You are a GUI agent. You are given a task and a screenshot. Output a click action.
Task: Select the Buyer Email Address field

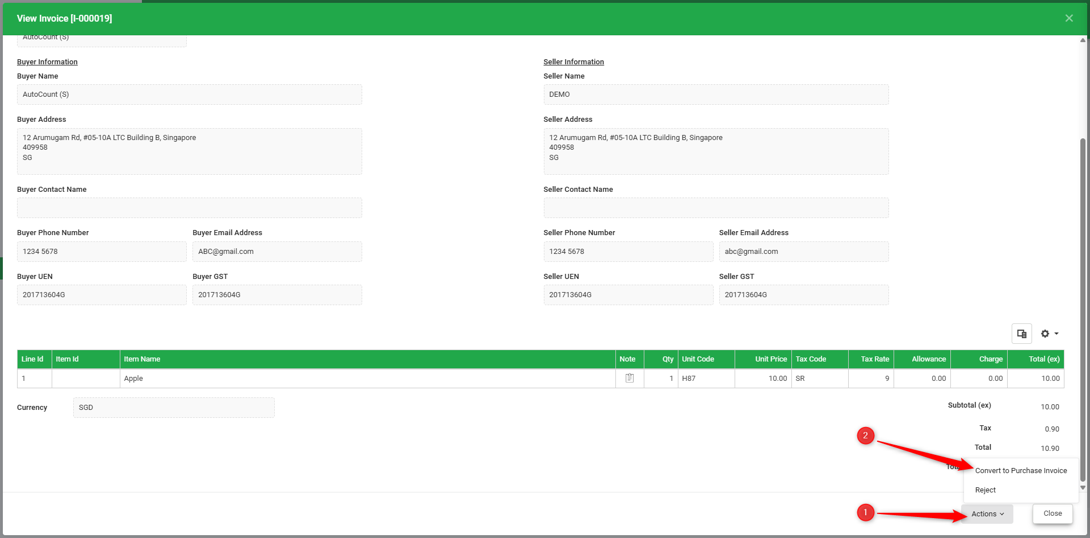(x=277, y=252)
